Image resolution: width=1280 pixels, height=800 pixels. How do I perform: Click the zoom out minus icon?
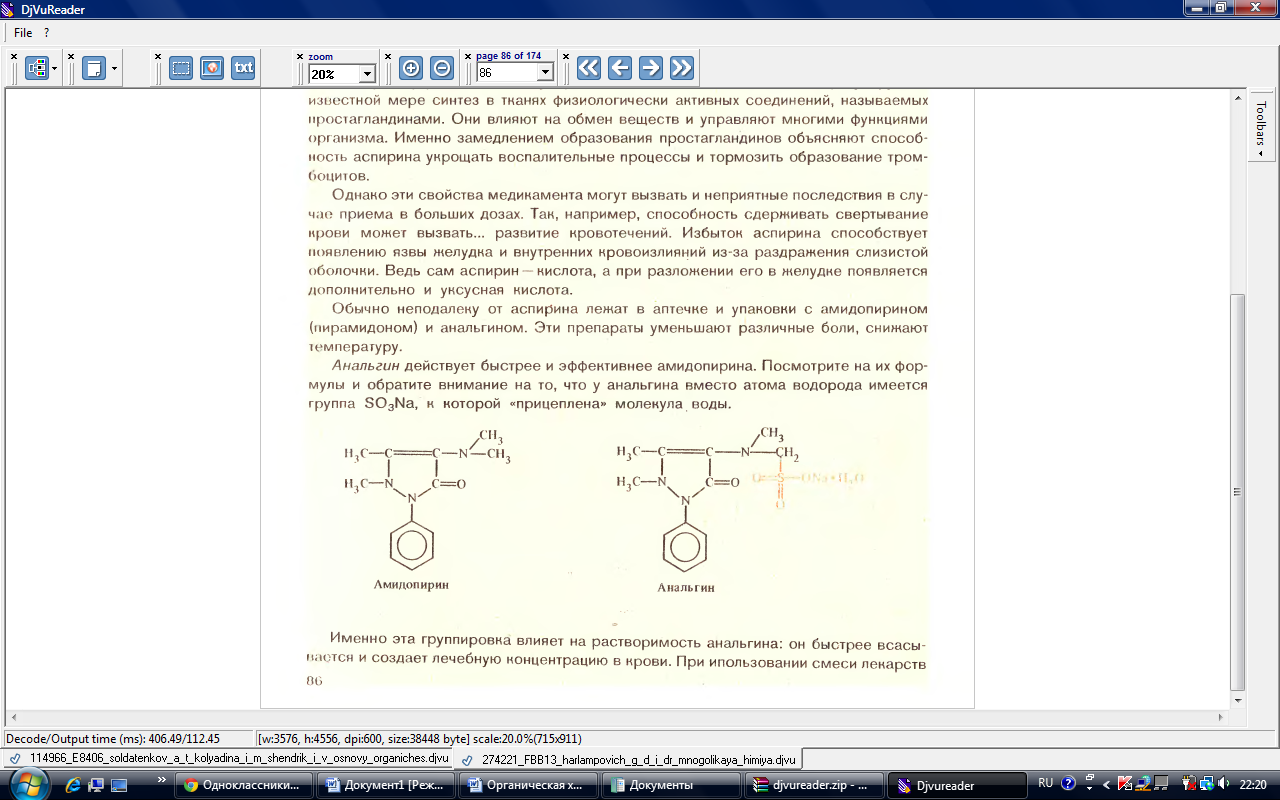(x=442, y=68)
